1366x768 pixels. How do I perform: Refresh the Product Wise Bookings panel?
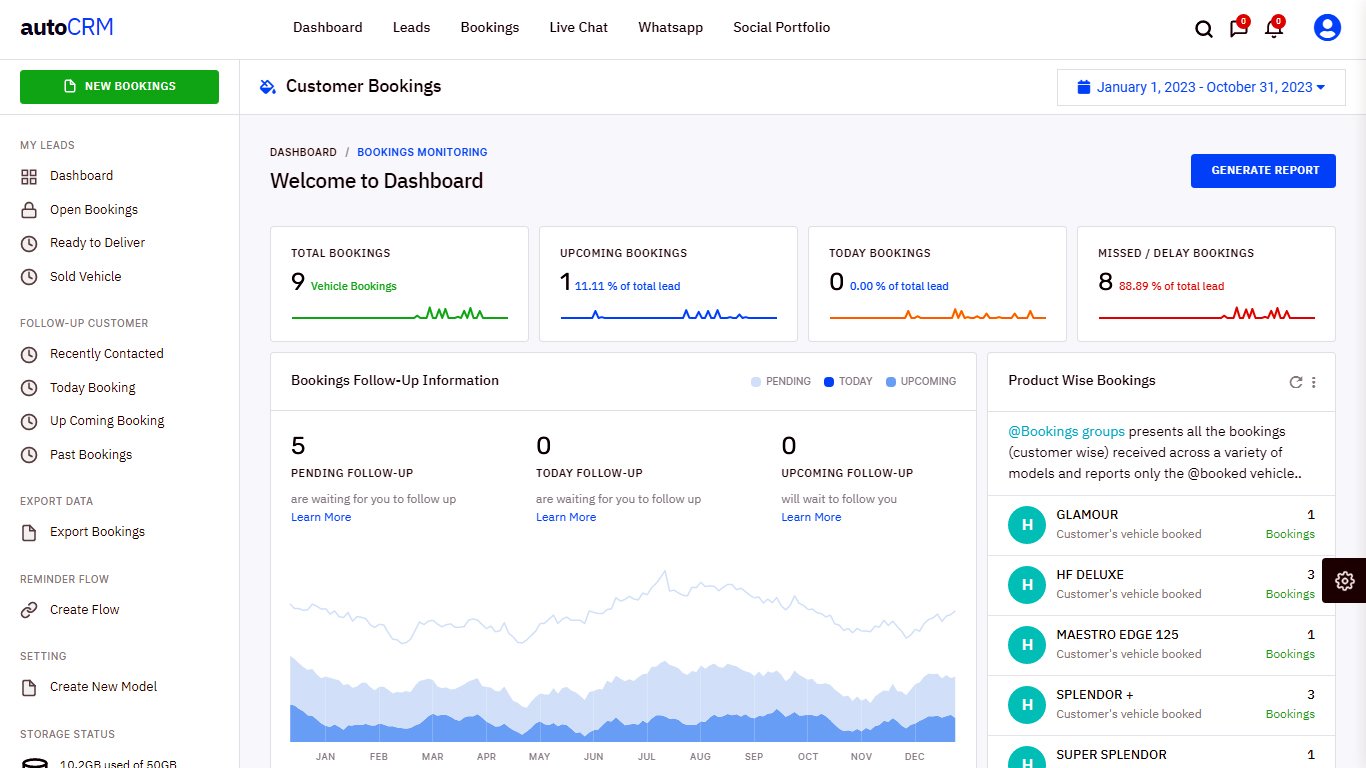point(1296,382)
